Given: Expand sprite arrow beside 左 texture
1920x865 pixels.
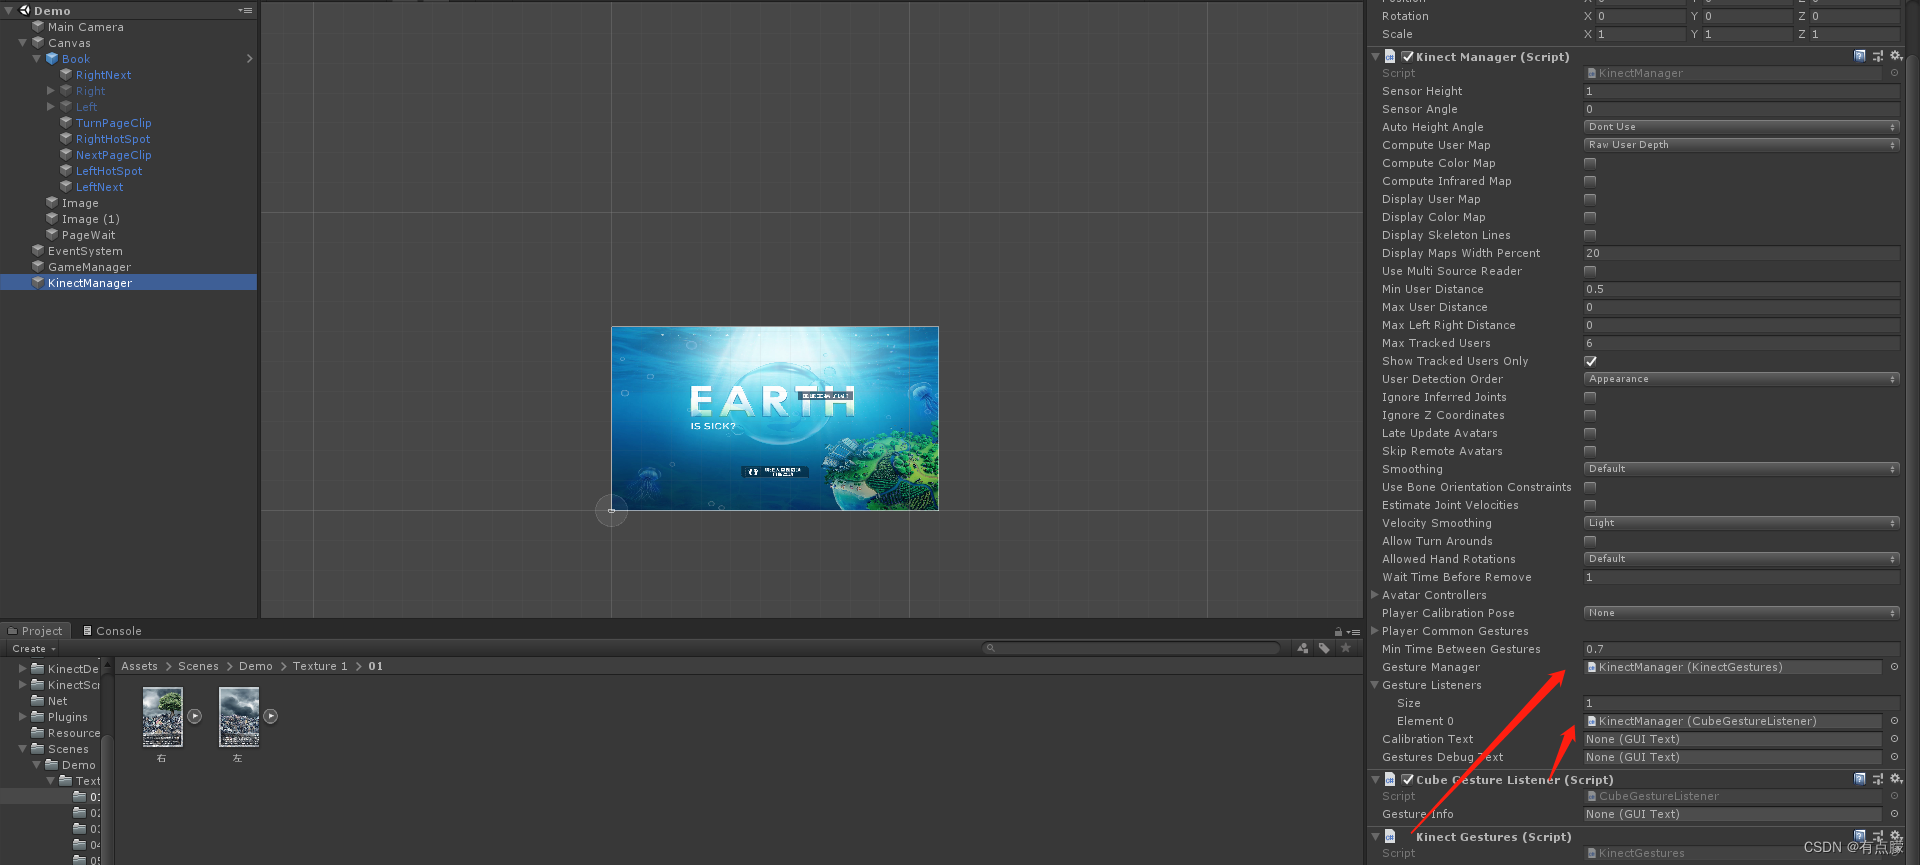Looking at the screenshot, I should coord(271,716).
